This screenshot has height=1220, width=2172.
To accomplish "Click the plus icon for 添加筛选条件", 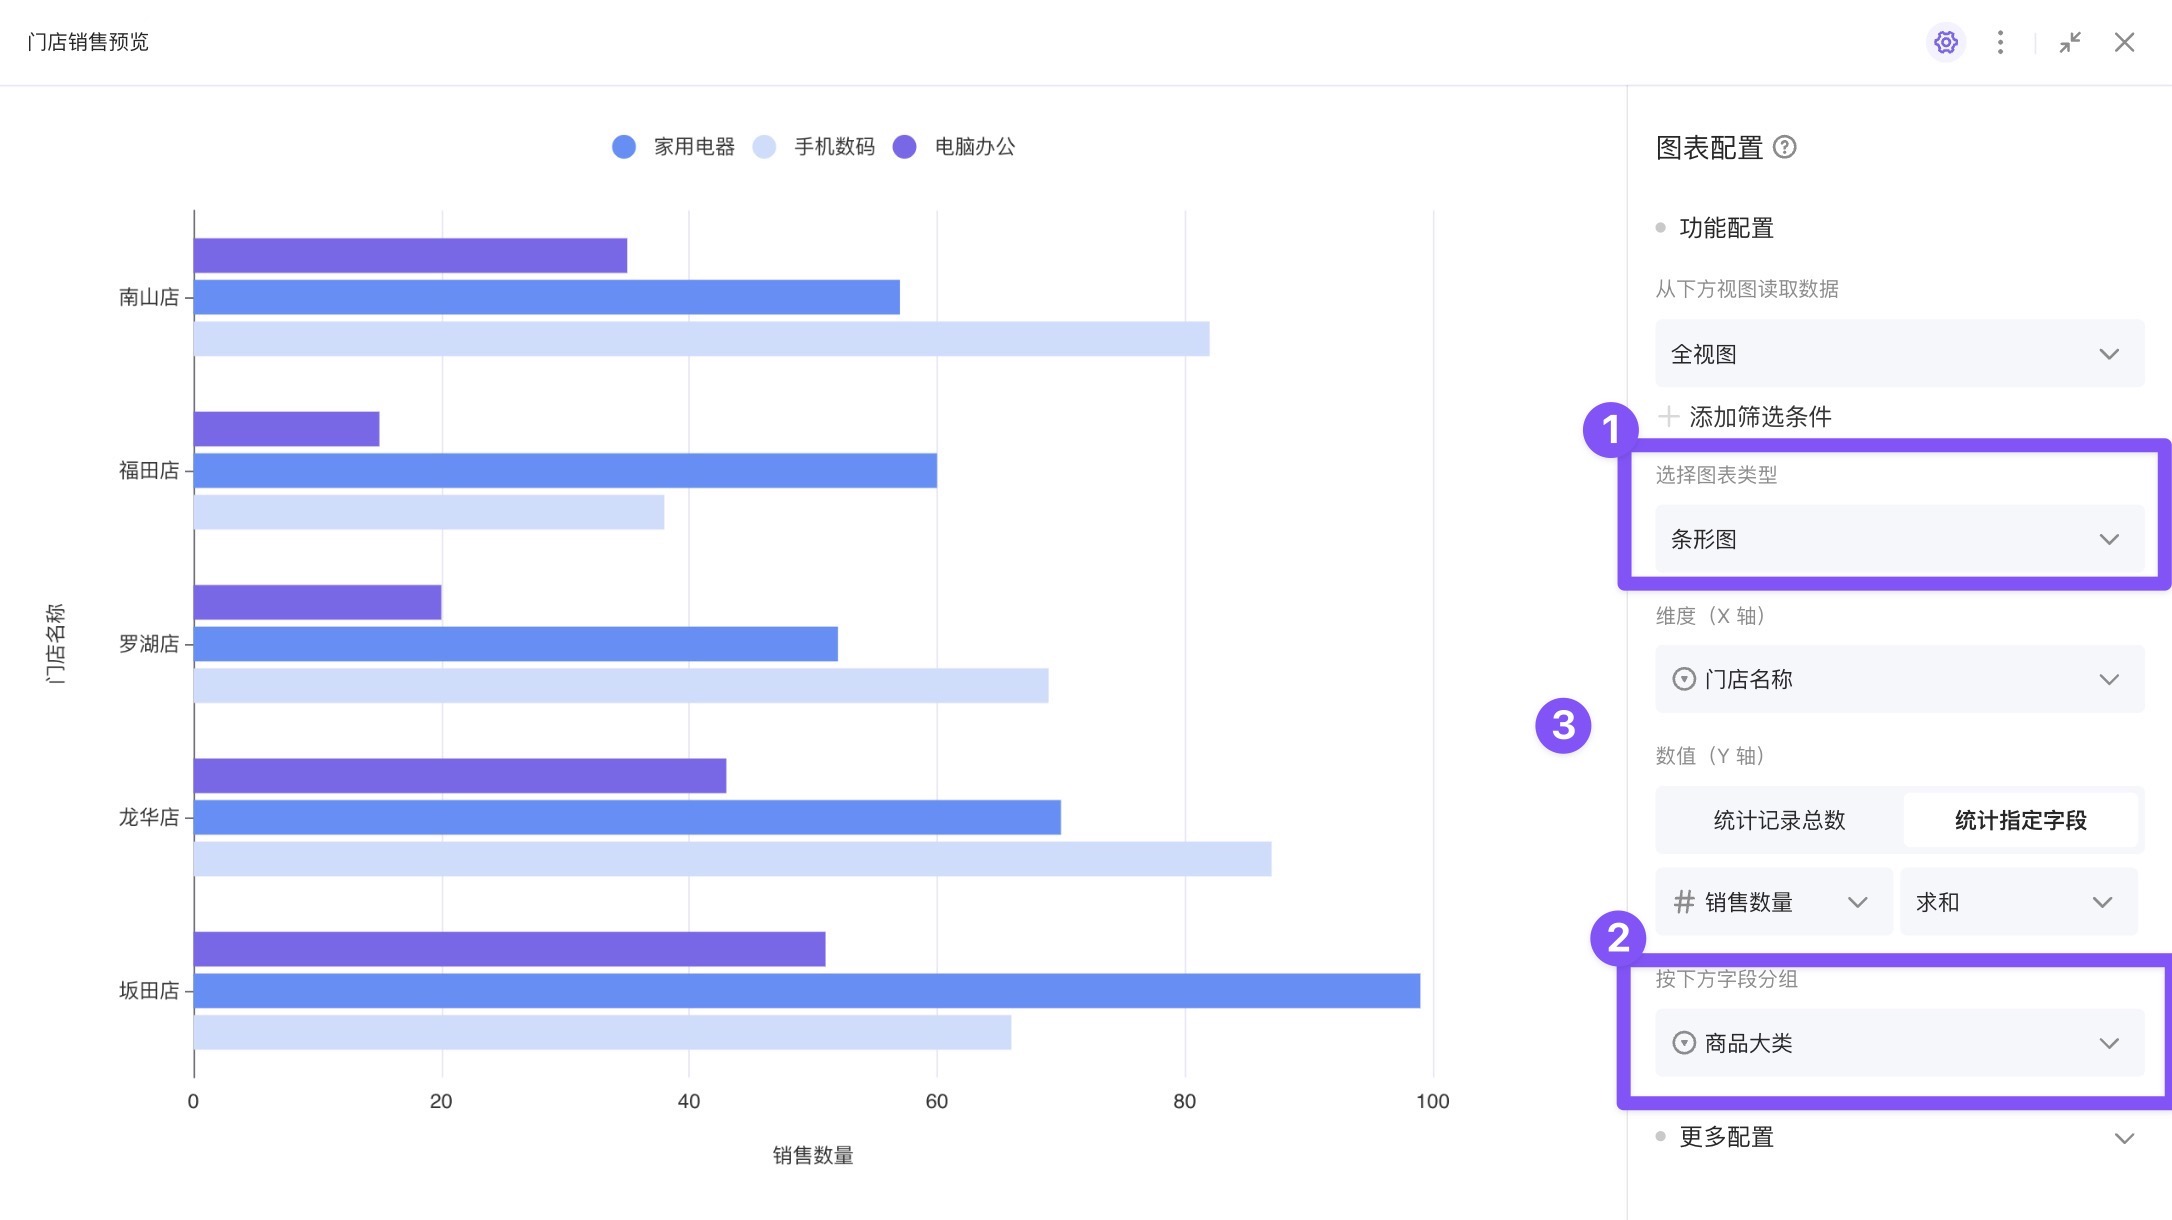I will pos(1668,416).
